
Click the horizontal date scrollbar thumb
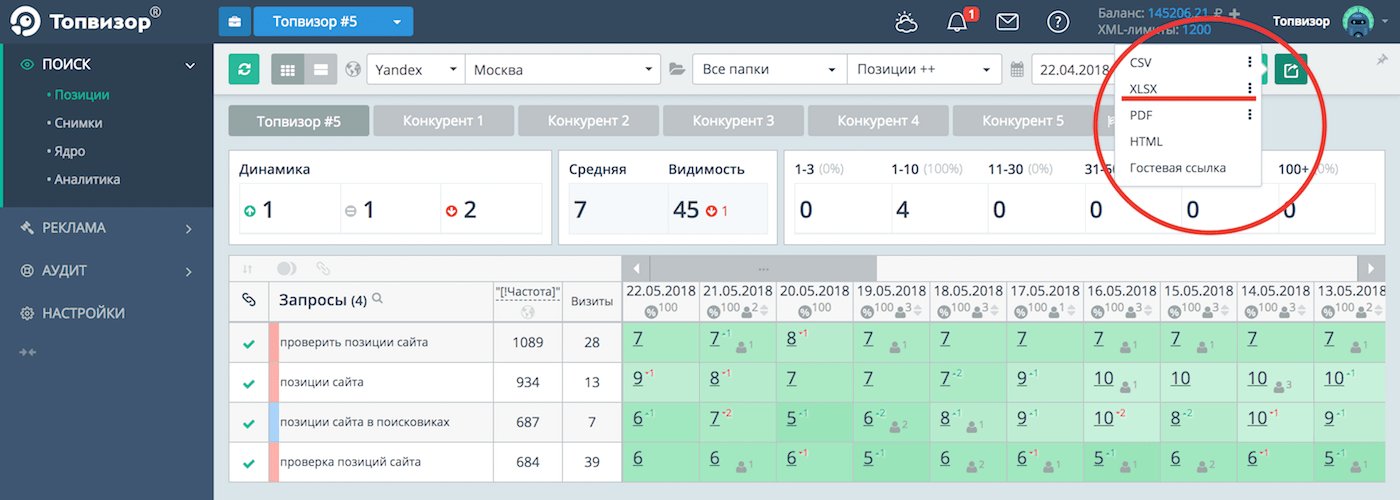click(763, 268)
